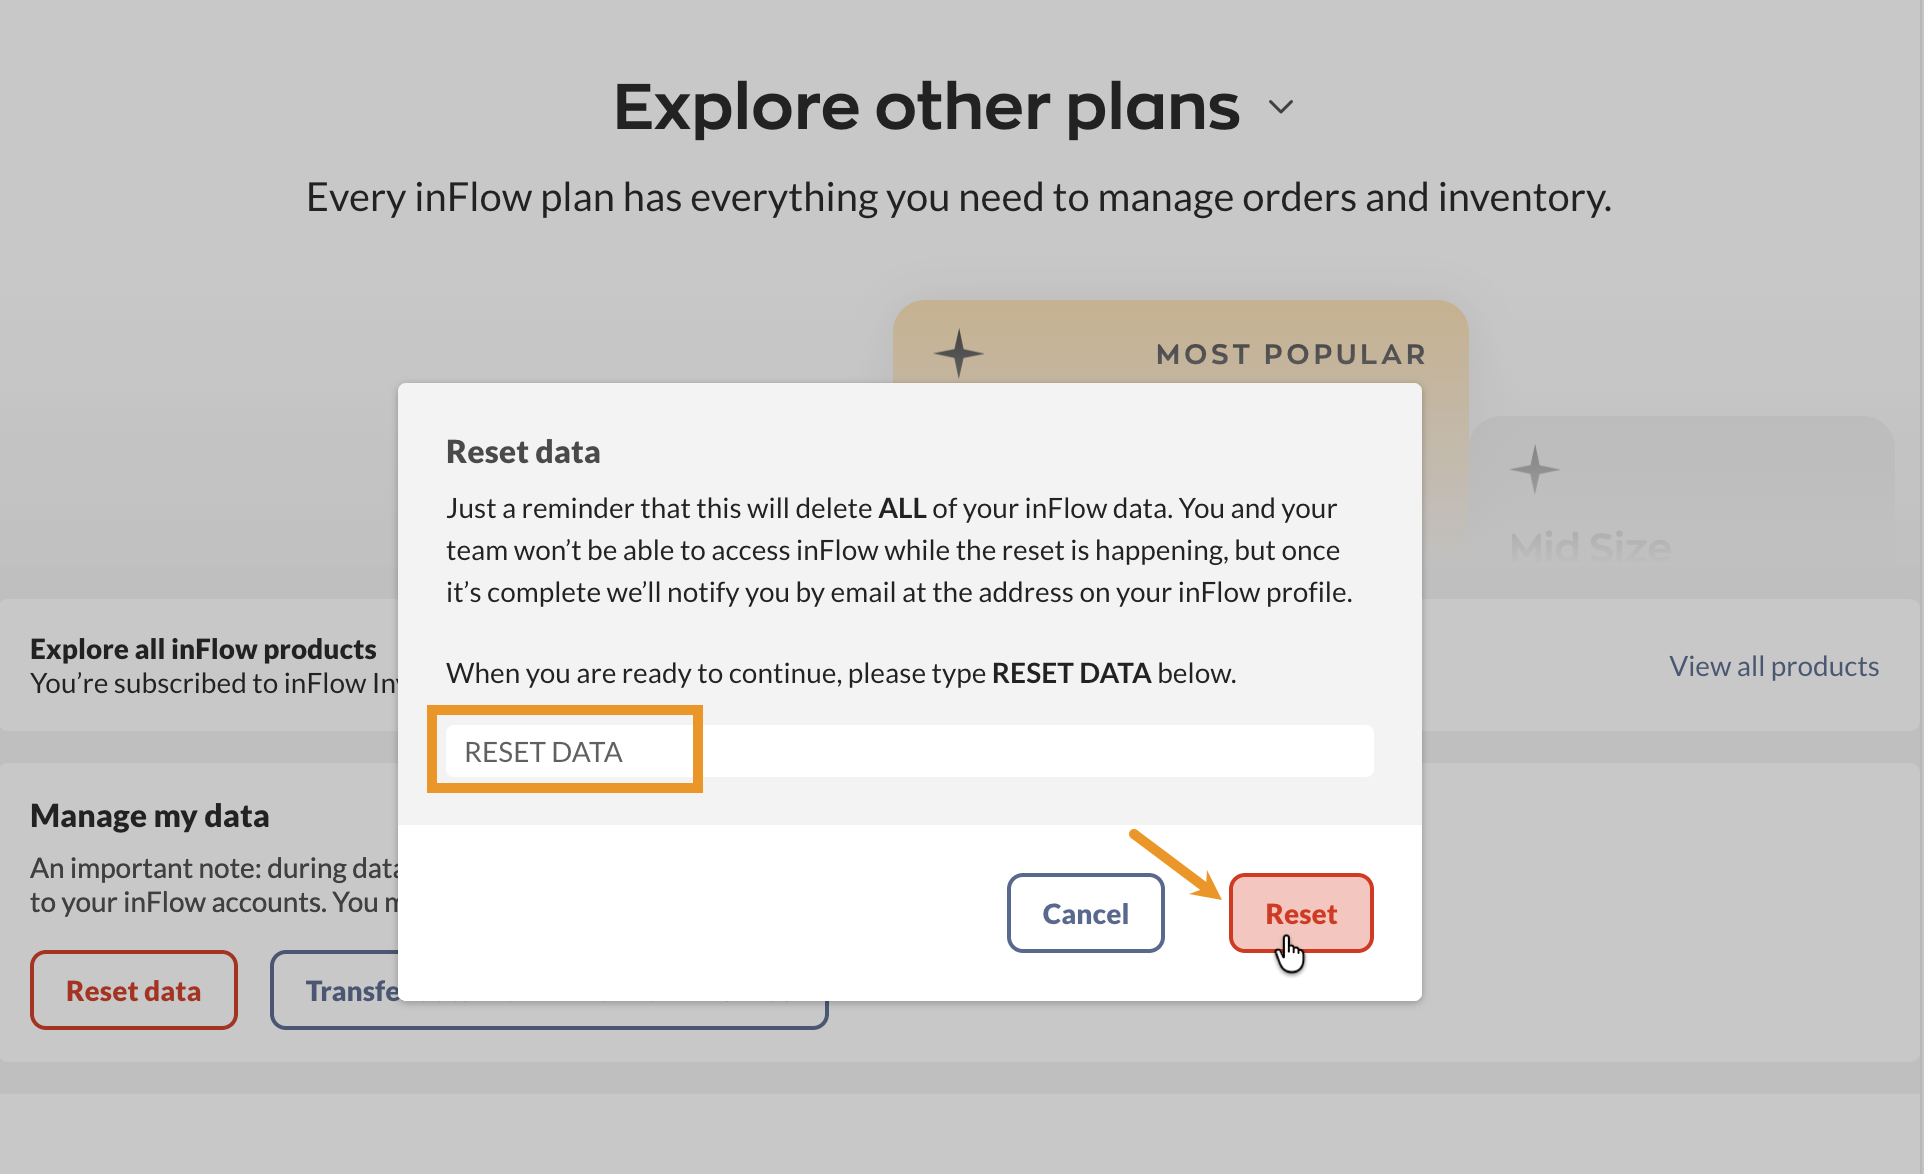Click the please type RESET DATA instruction
The width and height of the screenshot is (1924, 1174).
click(x=840, y=673)
